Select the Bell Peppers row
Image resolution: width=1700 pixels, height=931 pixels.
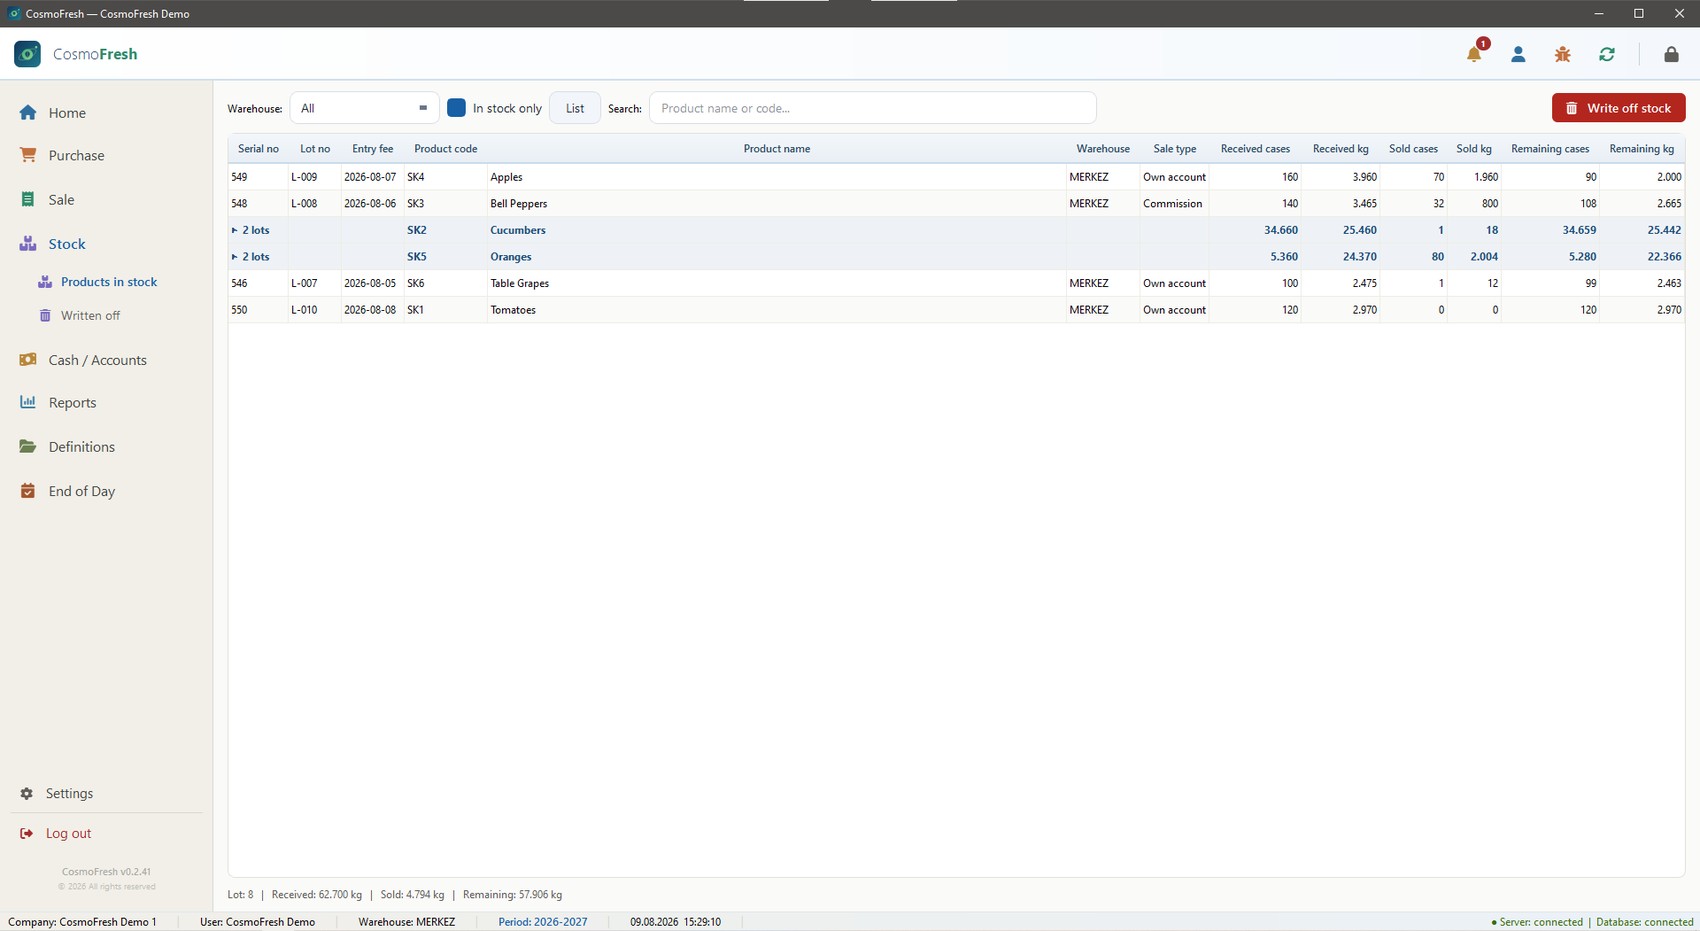(956, 203)
